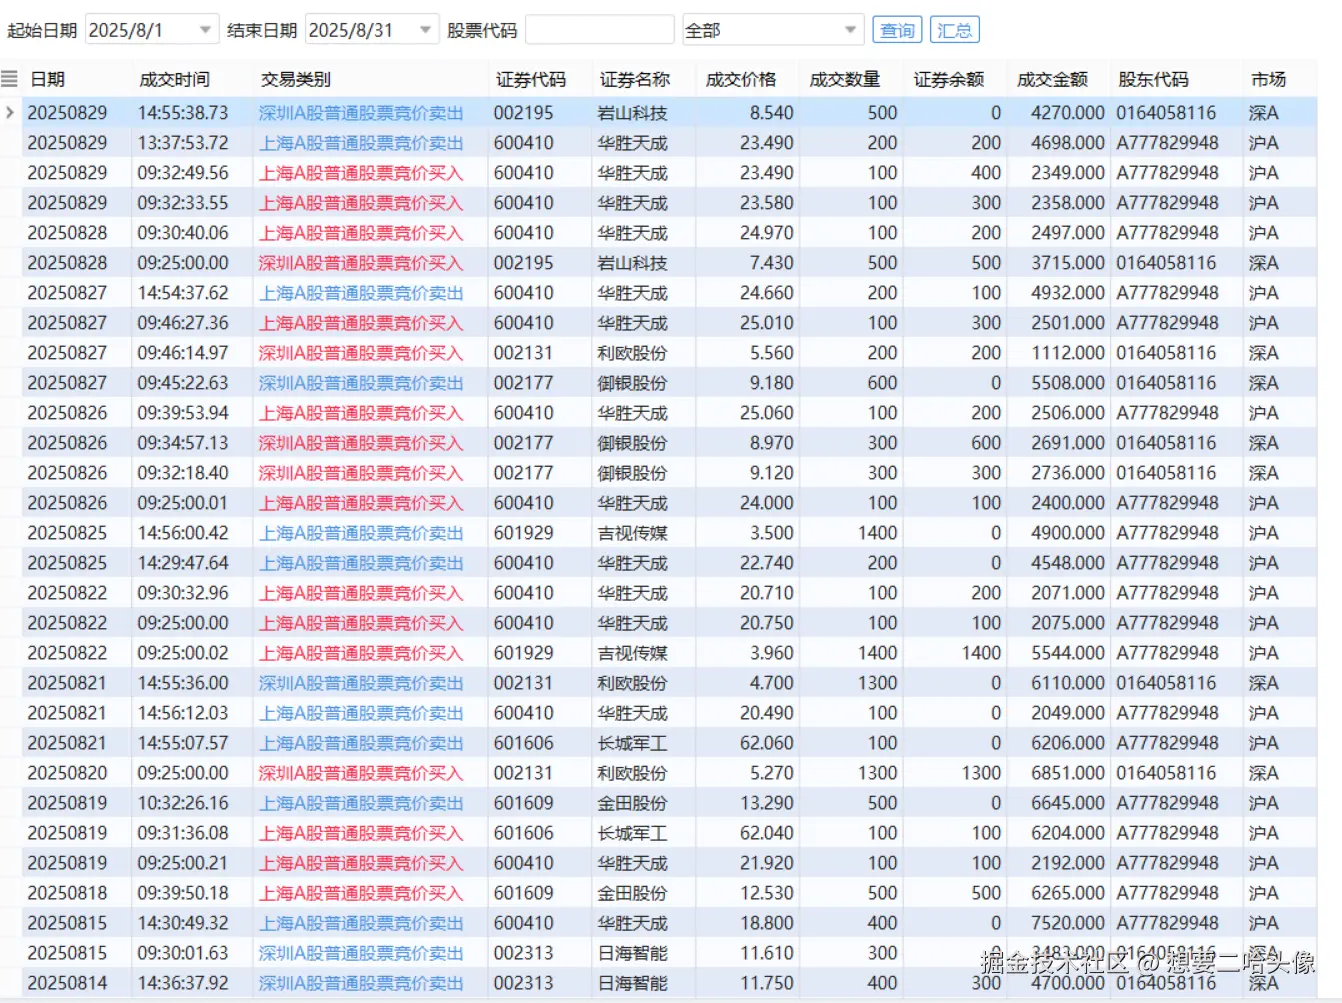This screenshot has width=1342, height=1003.
Task: Click the 成交数量 column header
Action: click(x=844, y=79)
